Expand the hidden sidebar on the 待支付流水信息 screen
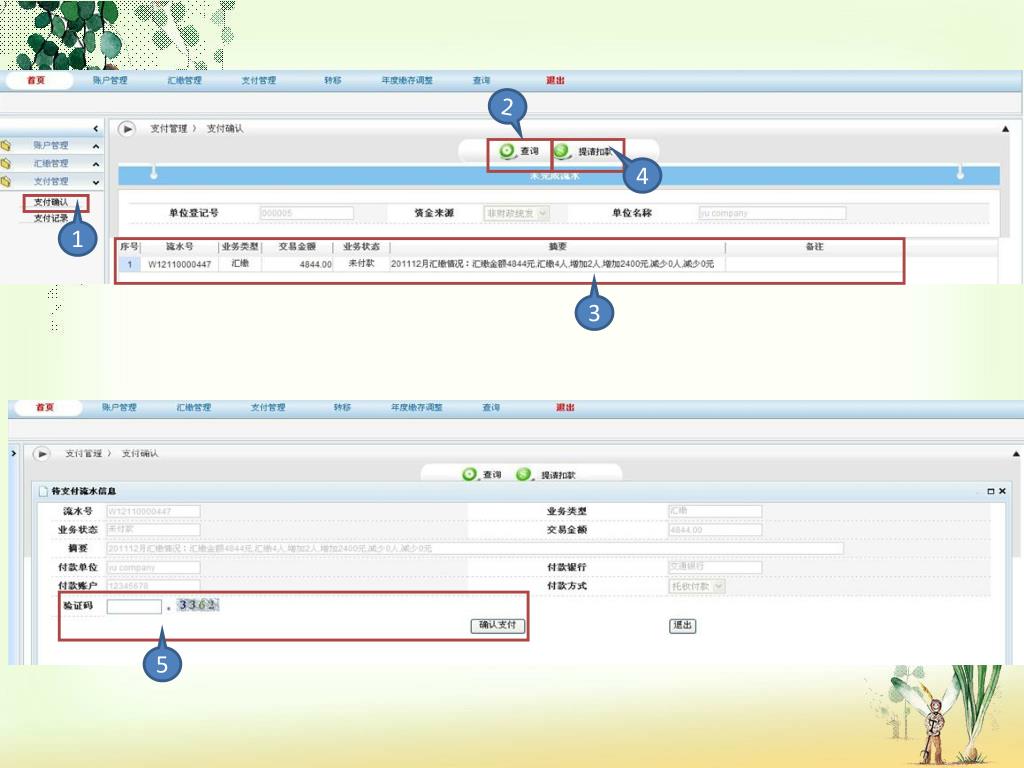The image size is (1024, 768). click(x=14, y=453)
